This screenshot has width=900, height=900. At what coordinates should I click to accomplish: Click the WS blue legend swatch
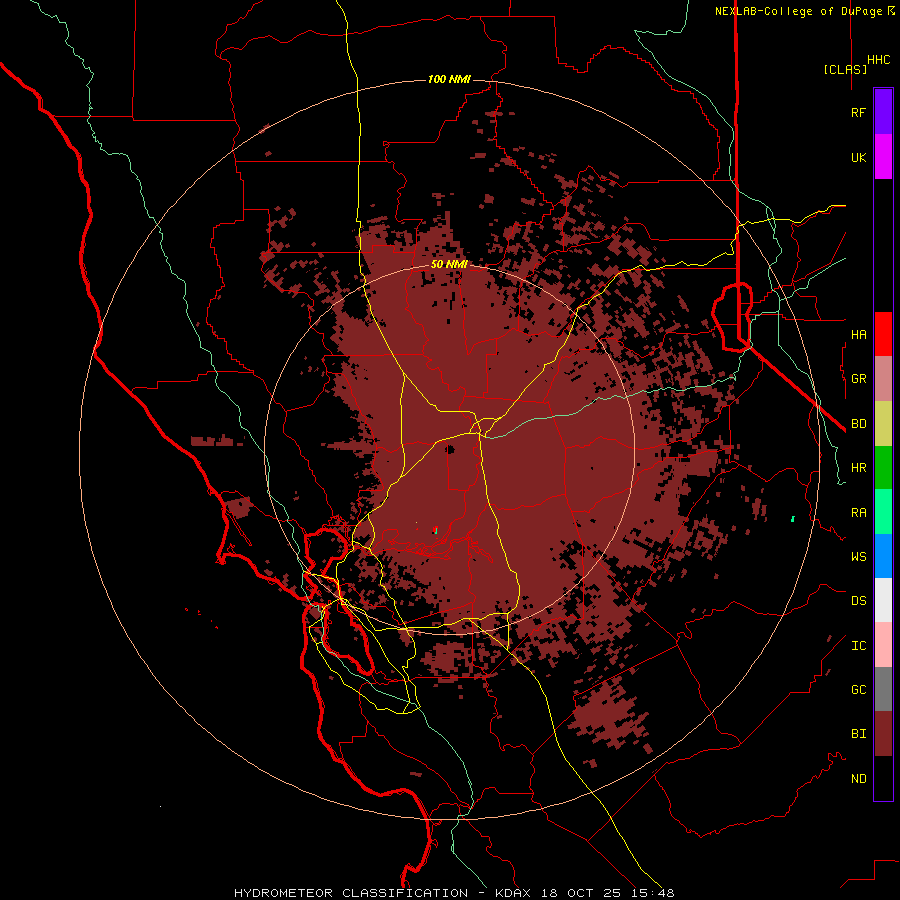[x=883, y=556]
